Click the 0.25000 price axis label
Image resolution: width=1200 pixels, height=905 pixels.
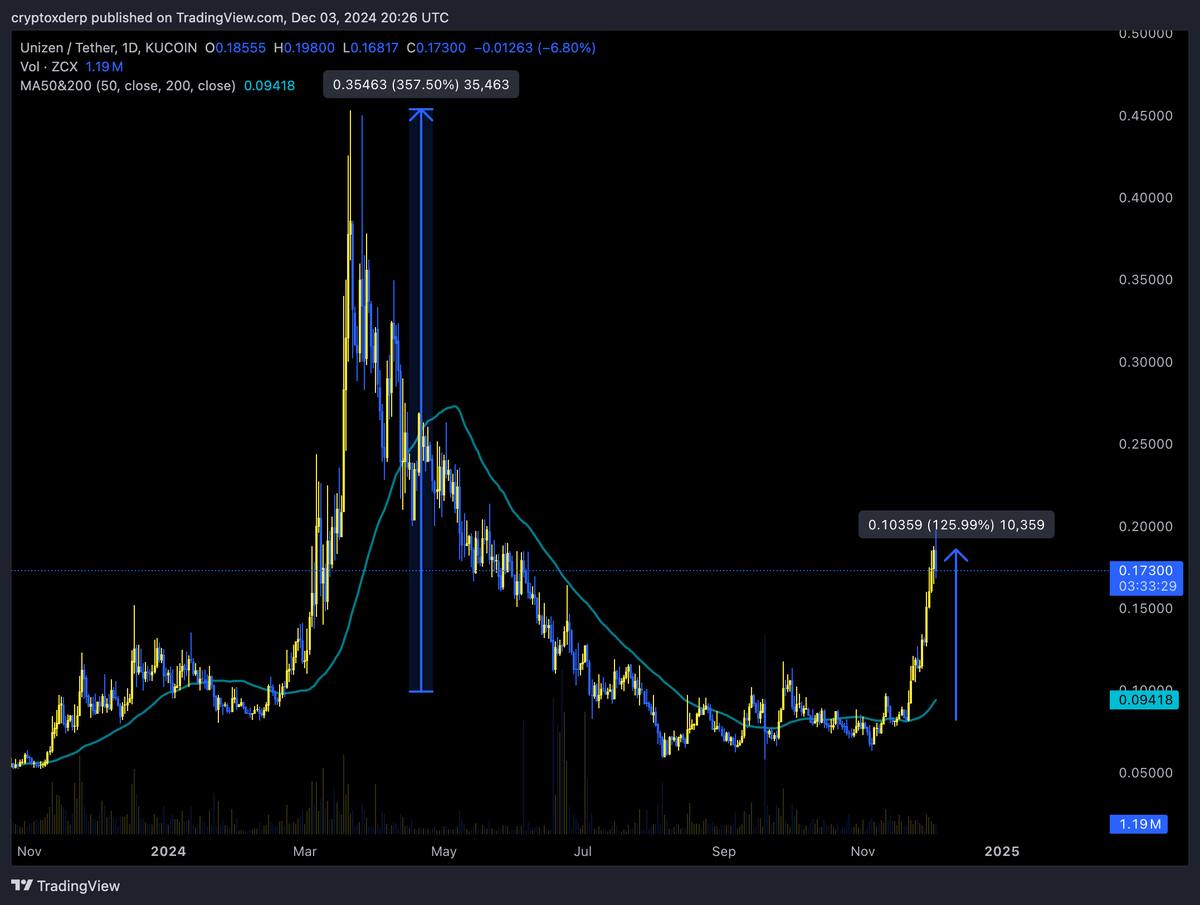coord(1145,444)
